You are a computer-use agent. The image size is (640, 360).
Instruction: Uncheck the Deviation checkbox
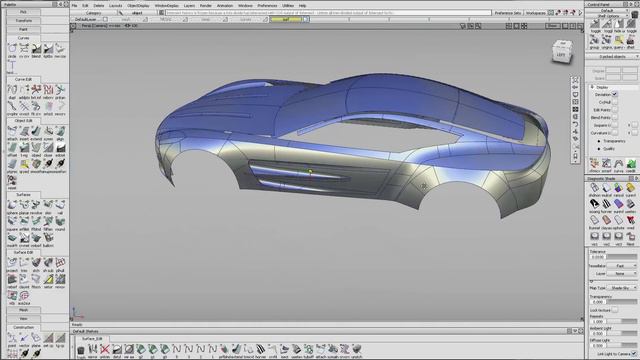615,94
